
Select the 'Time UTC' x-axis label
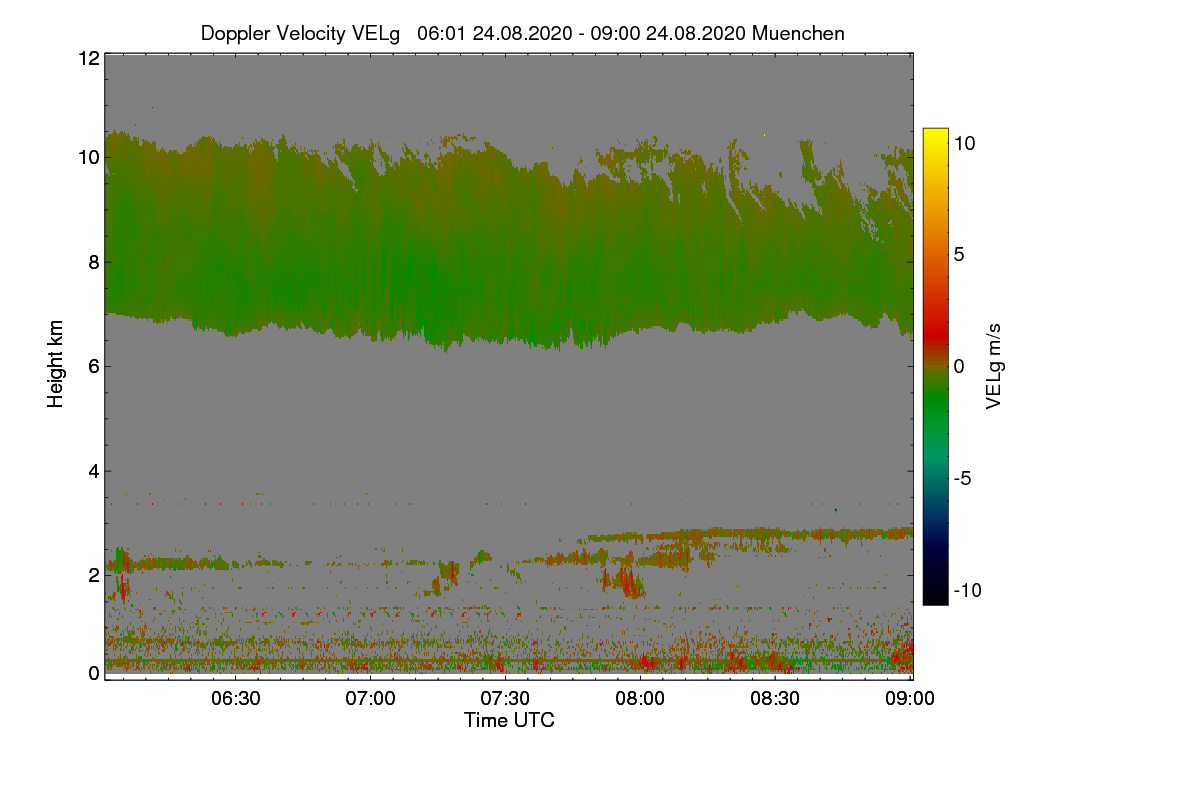click(509, 720)
